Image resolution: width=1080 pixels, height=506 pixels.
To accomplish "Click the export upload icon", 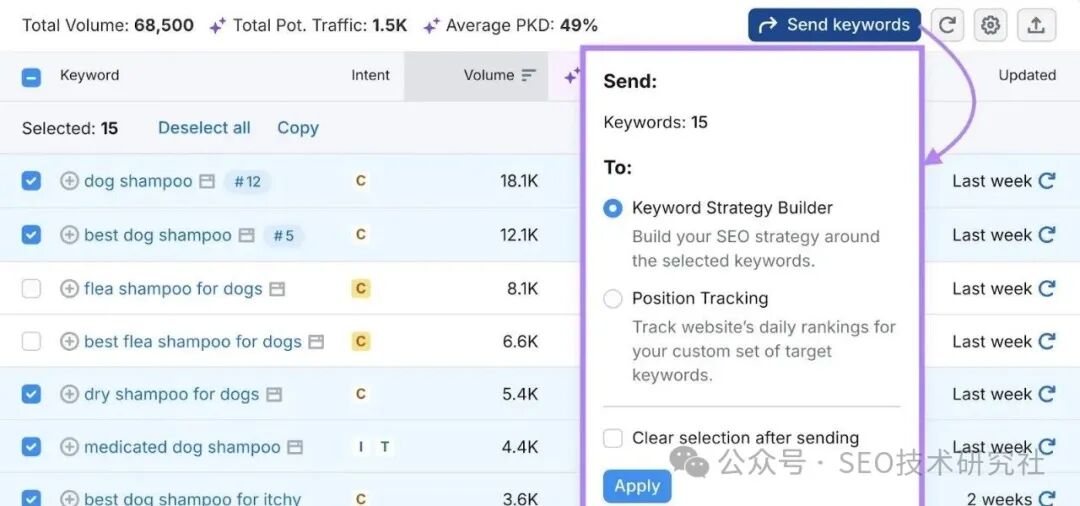I will pos(1036,25).
